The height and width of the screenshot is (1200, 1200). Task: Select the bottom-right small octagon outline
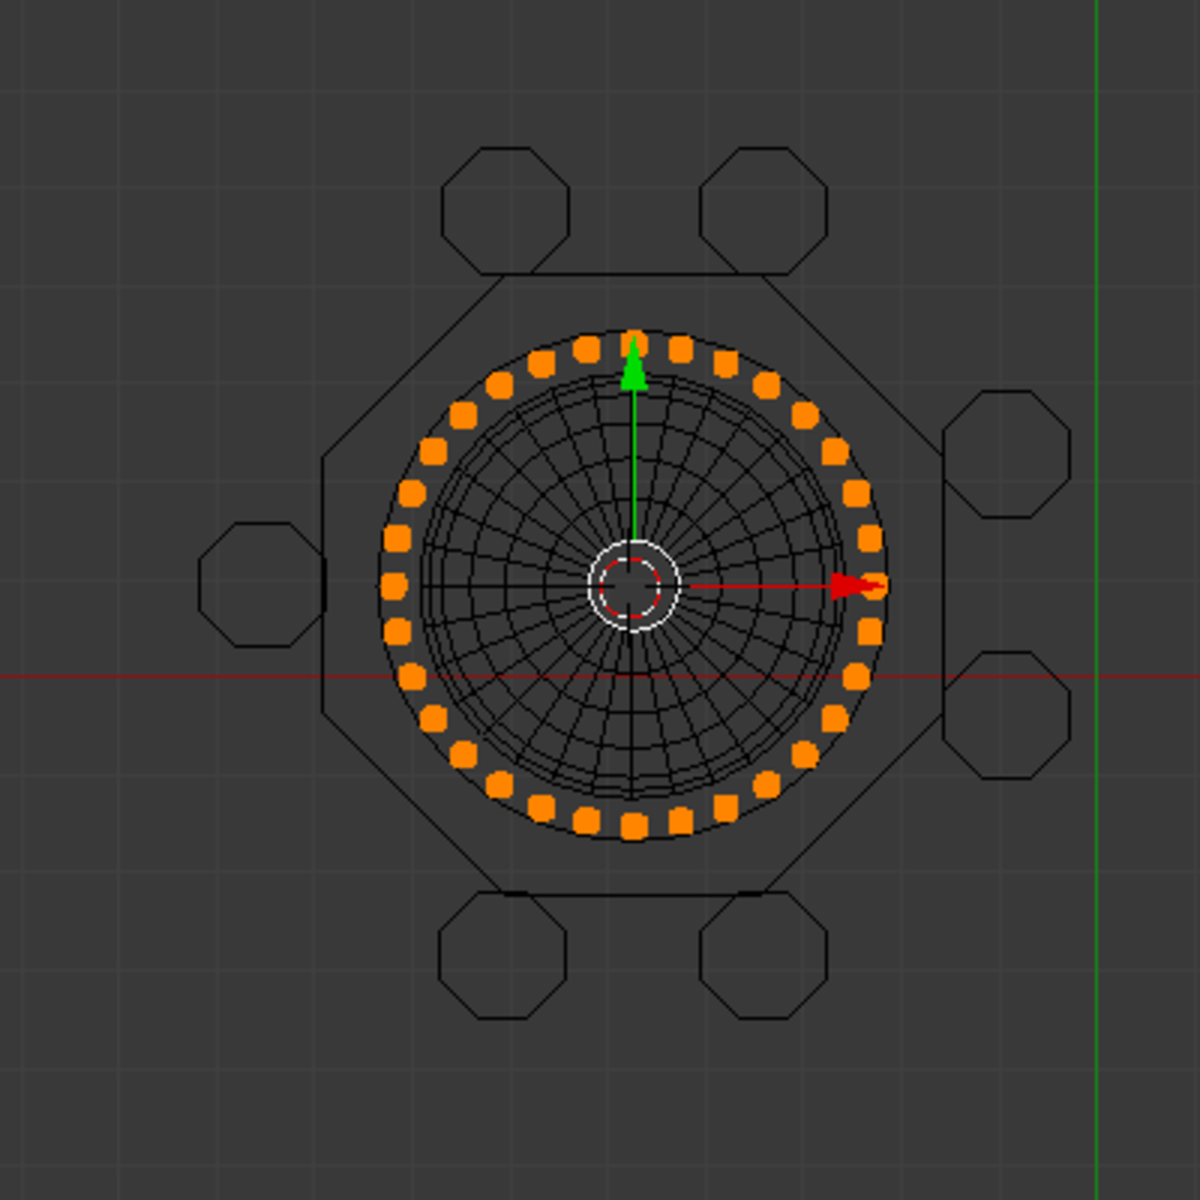(763, 955)
